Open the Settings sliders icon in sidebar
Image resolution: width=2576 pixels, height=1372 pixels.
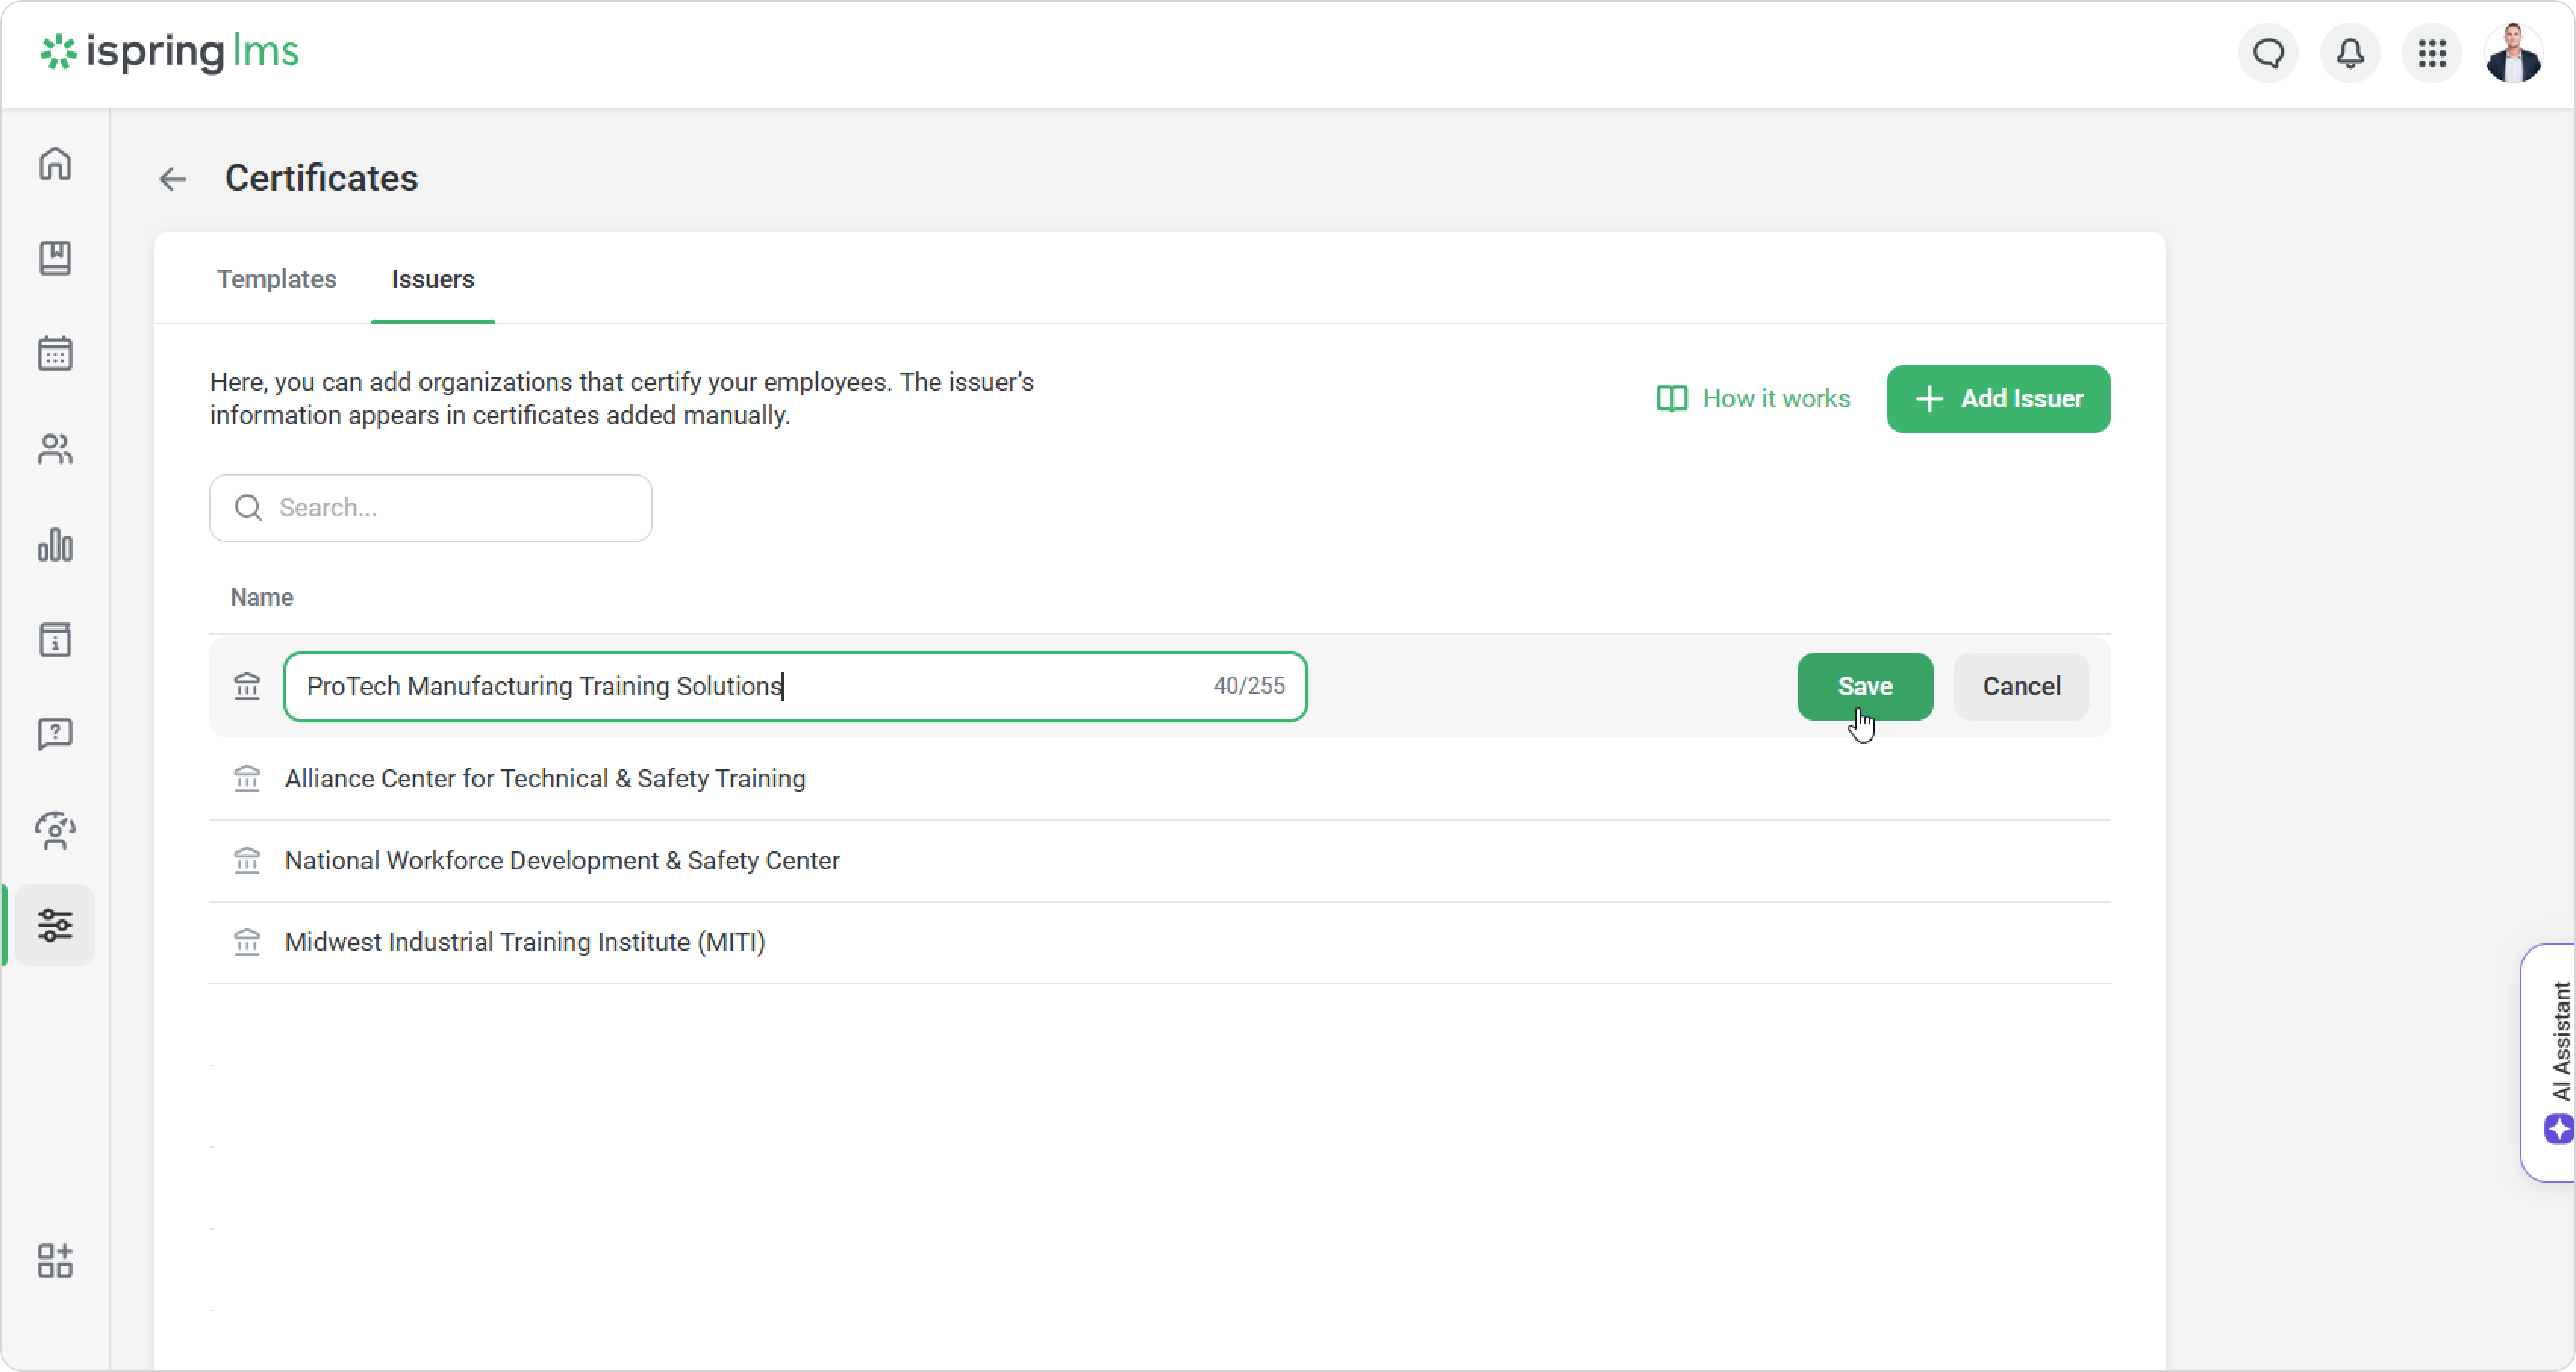55,925
